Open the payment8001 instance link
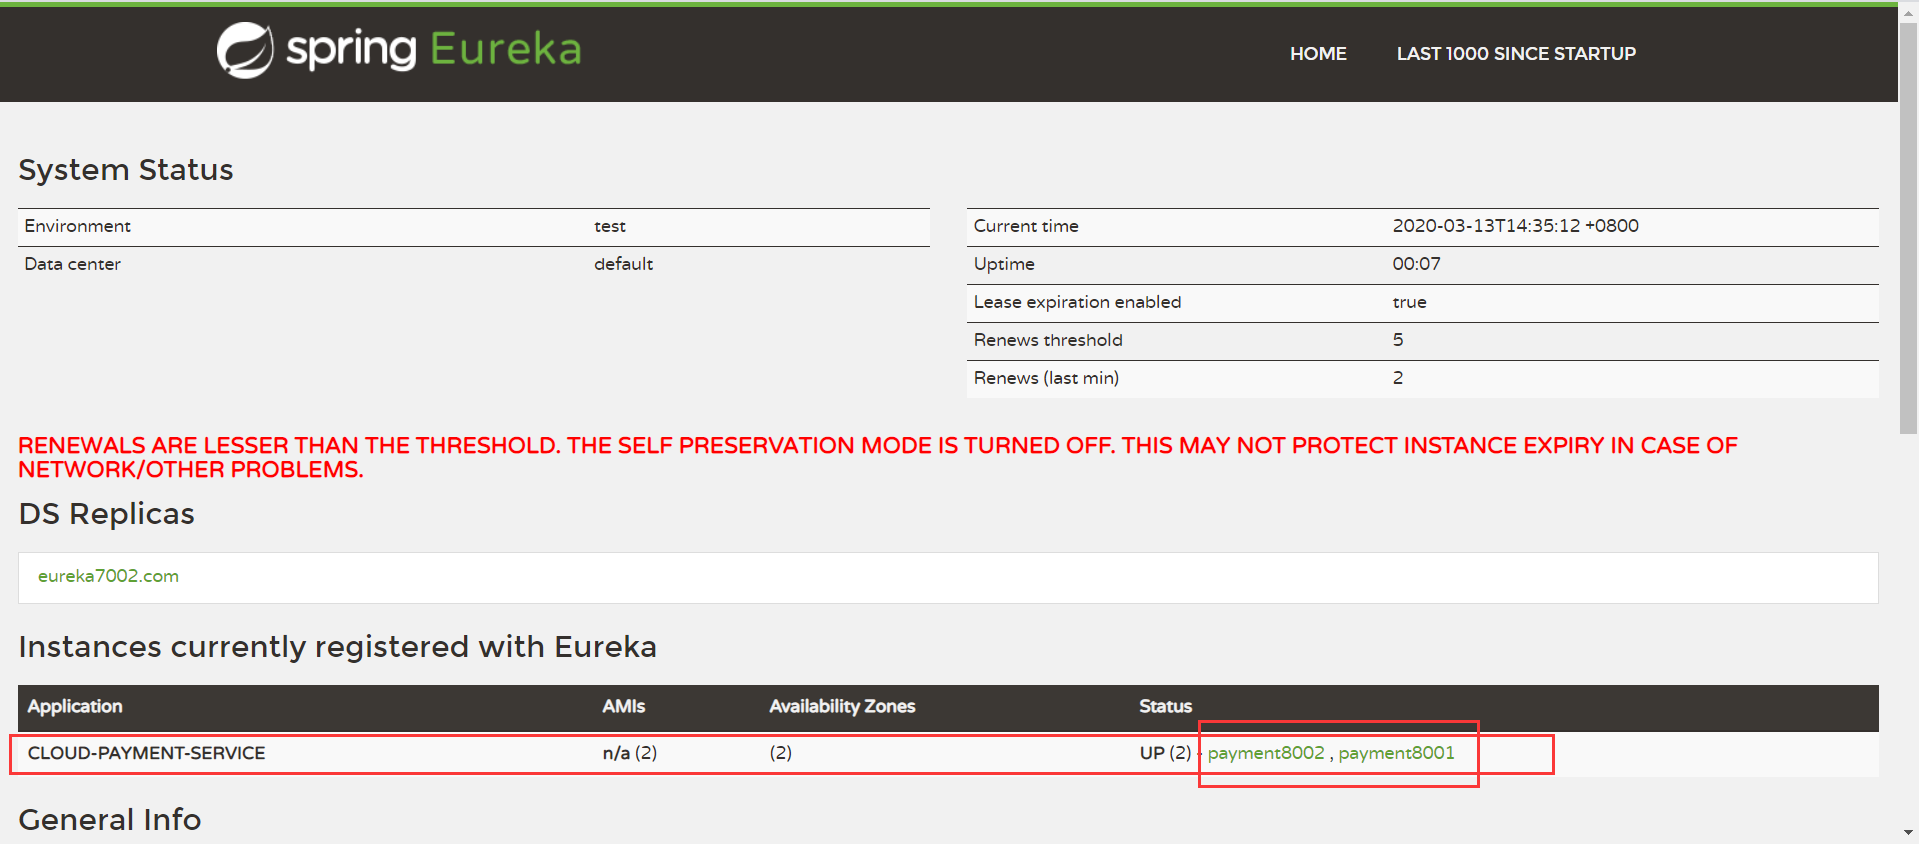Screen dimensions: 1919x849 pos(1397,753)
